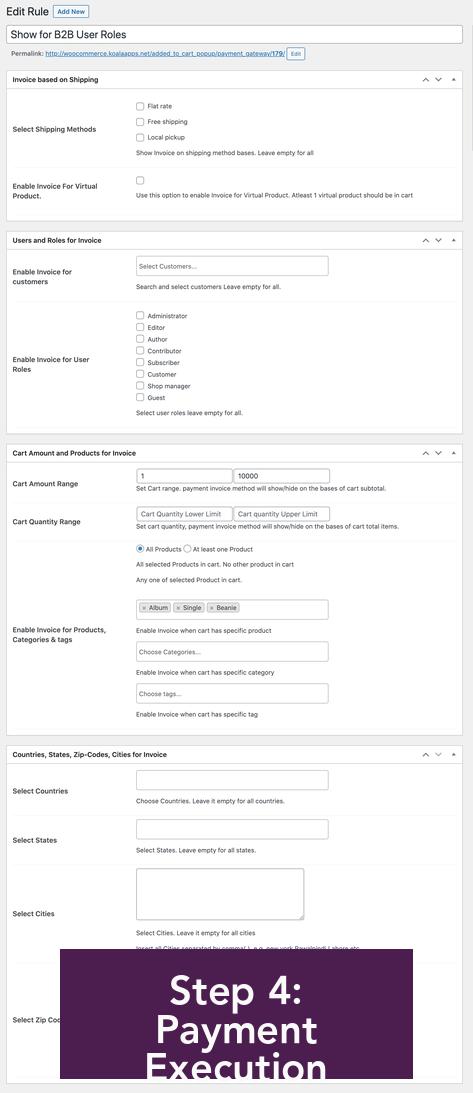Remove the Album product tag

click(144, 608)
